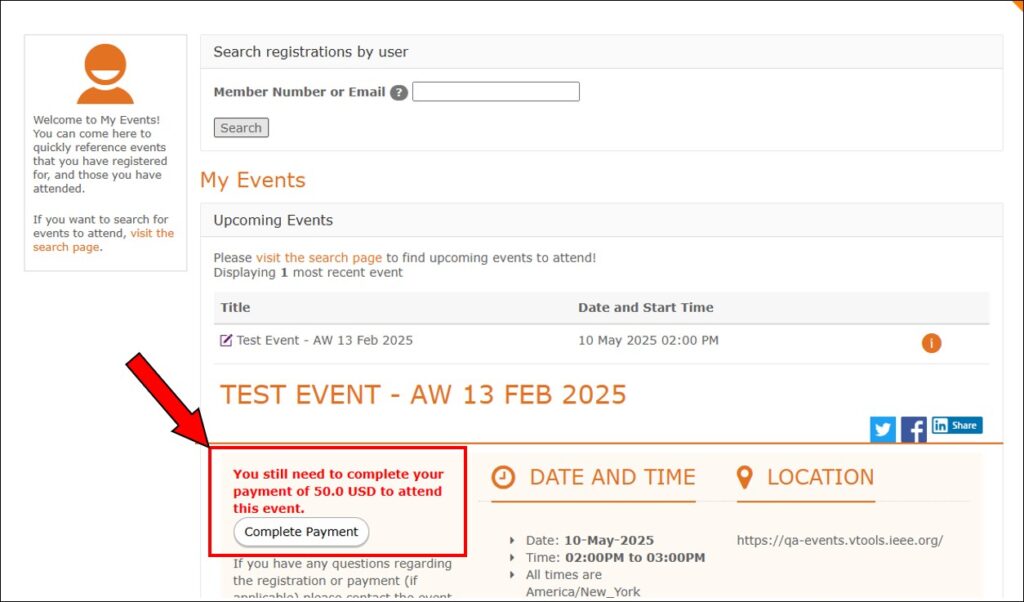Click the Title column header
The width and height of the screenshot is (1024, 602).
(235, 307)
